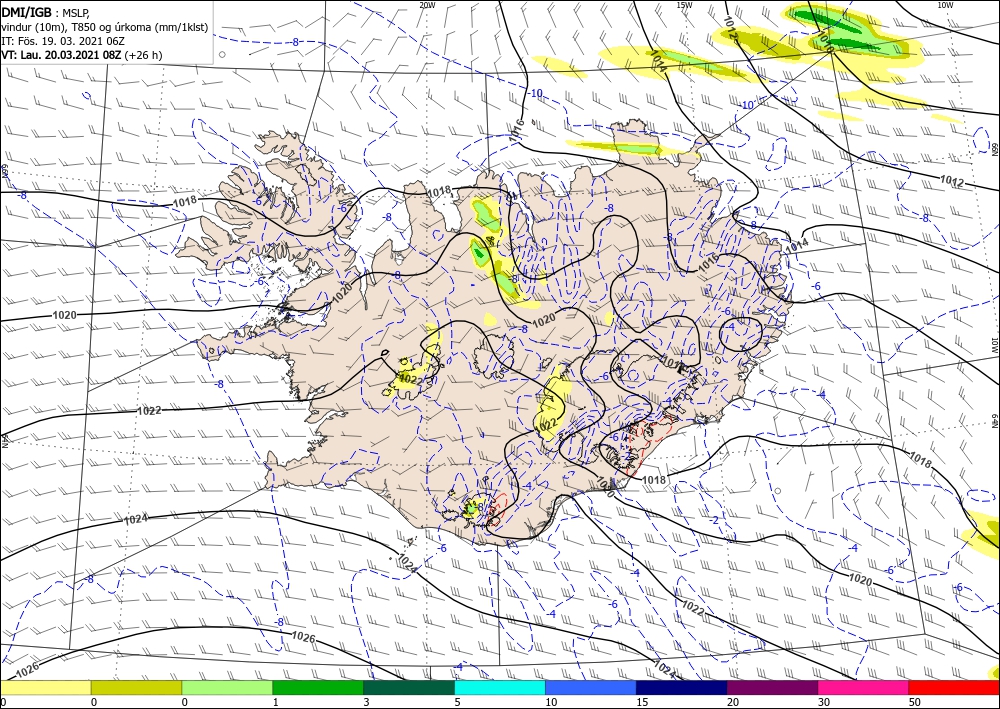Click legend scale value '3'
1000x709 pixels.
[366, 702]
